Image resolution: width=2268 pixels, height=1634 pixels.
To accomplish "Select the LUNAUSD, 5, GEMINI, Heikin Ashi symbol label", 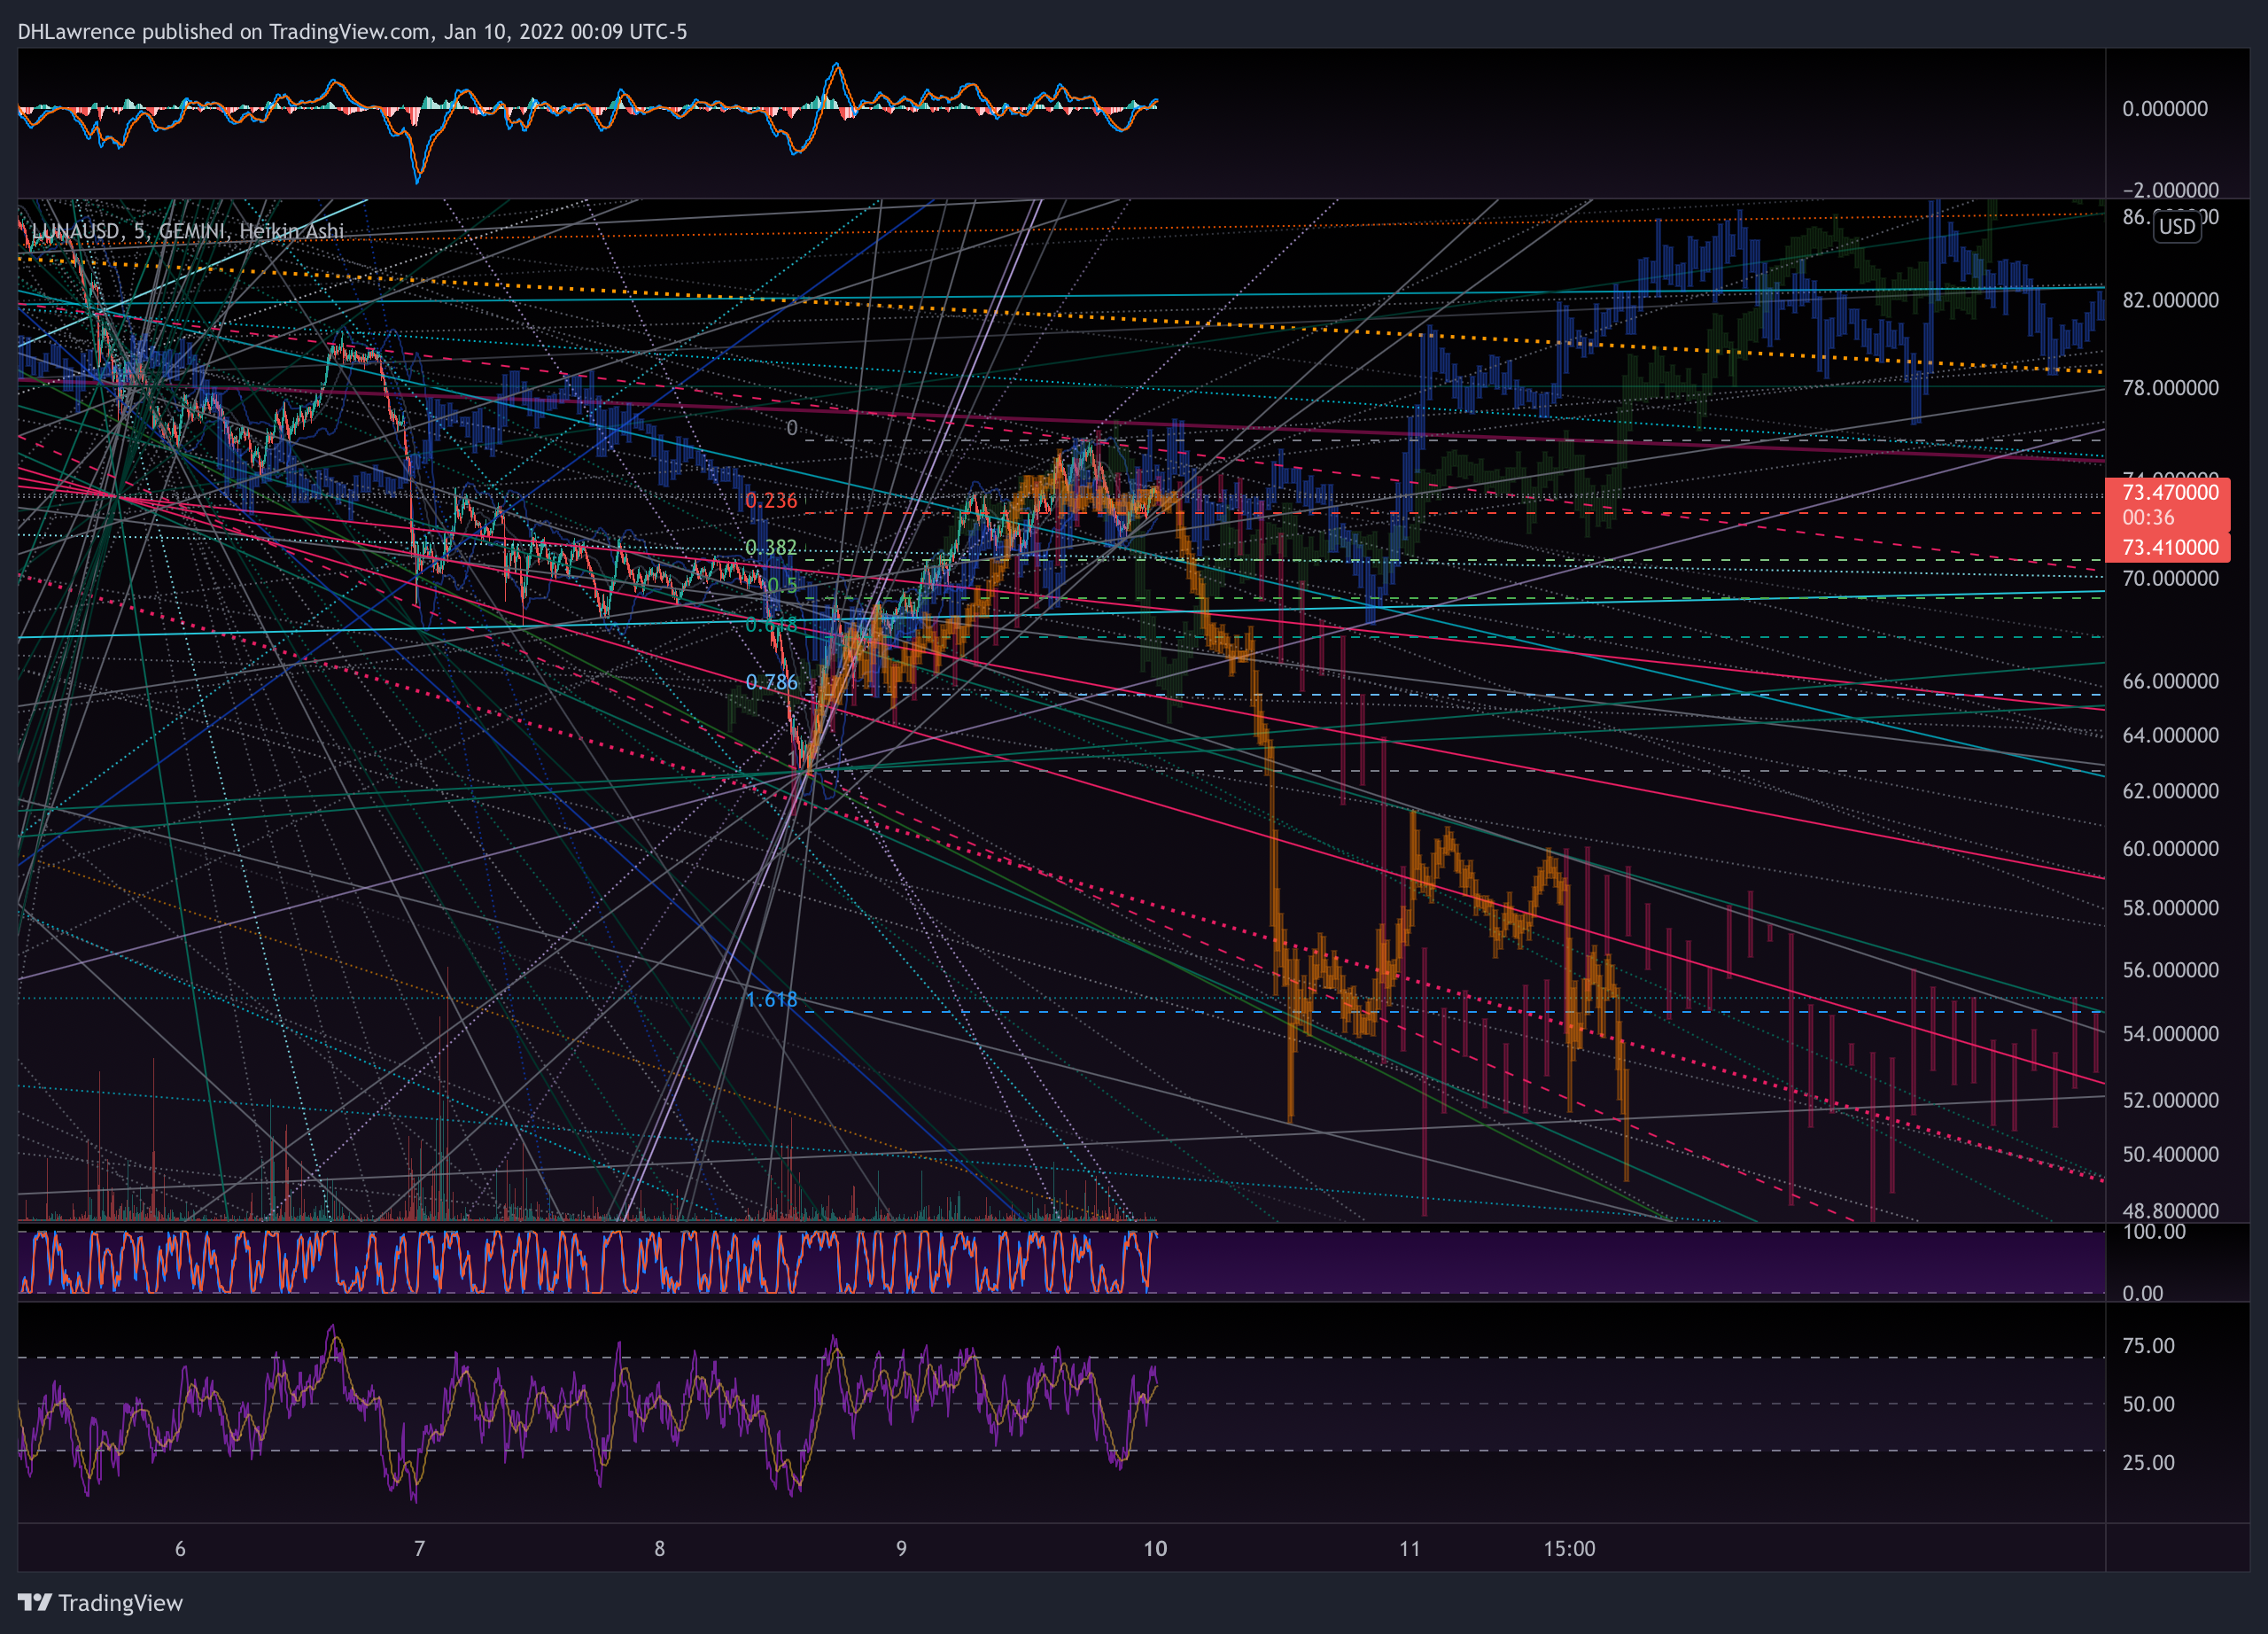I will [187, 231].
